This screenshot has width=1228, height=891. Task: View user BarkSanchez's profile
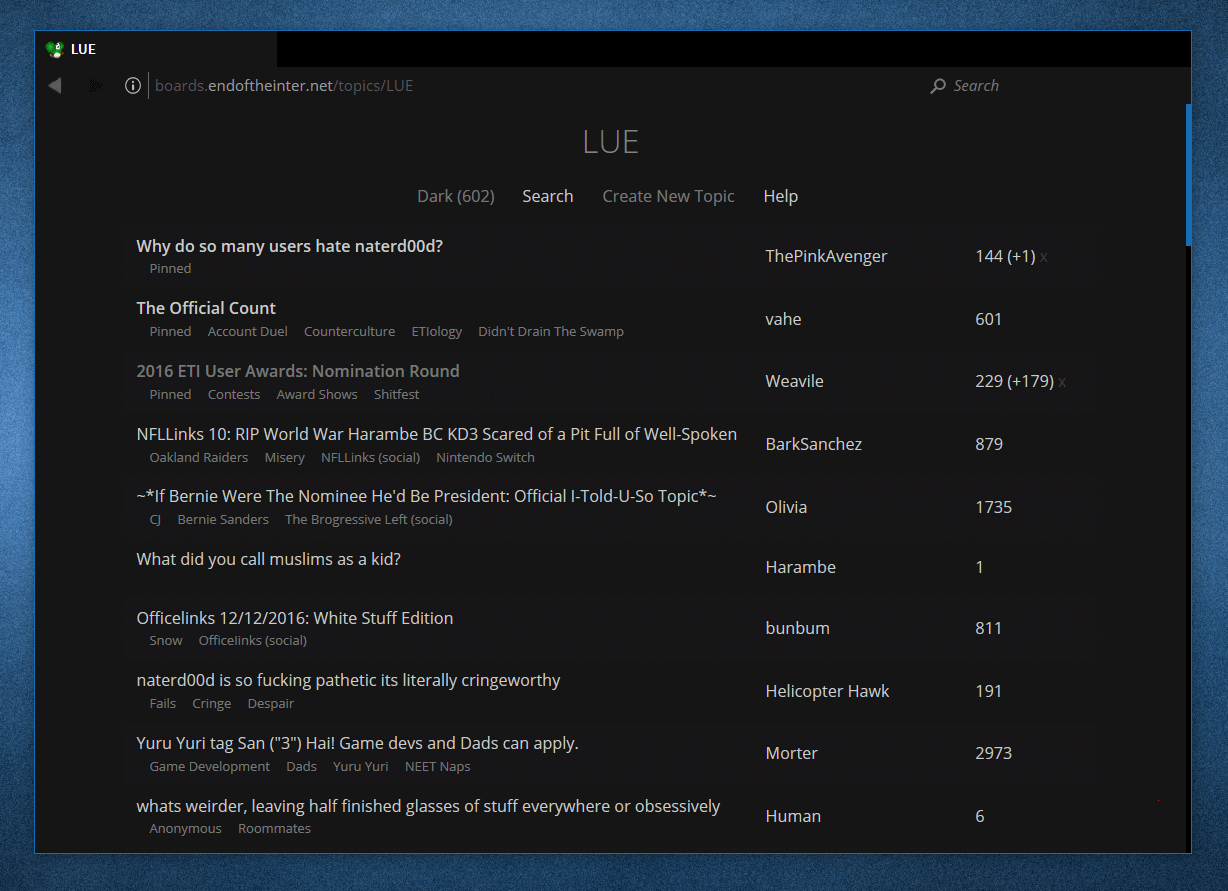[814, 445]
